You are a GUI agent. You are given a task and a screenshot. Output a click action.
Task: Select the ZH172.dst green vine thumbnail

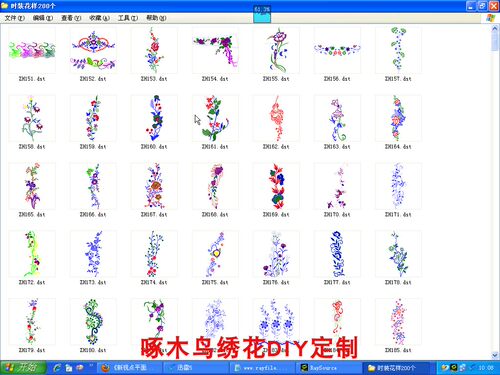[x=32, y=254]
